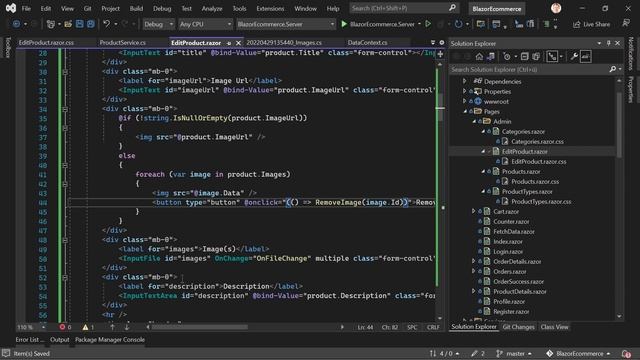This screenshot has width=640, height=360.
Task: Toggle Preview Selected Items in Solution Explorer
Action: pyautogui.click(x=585, y=56)
